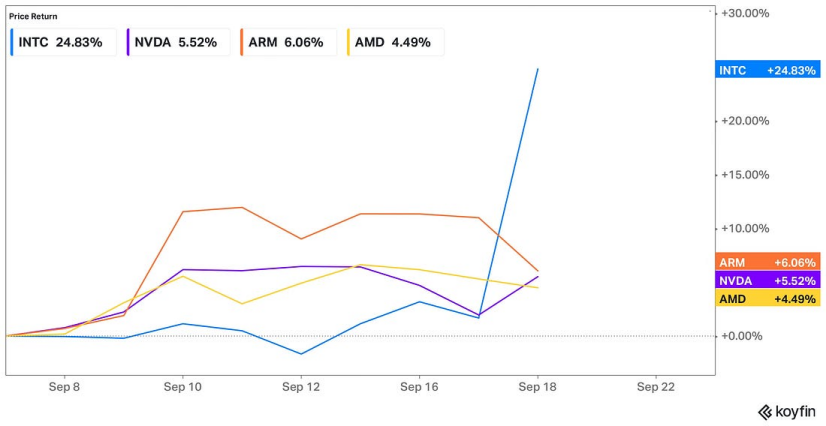Click the INTC line peak point

click(538, 69)
